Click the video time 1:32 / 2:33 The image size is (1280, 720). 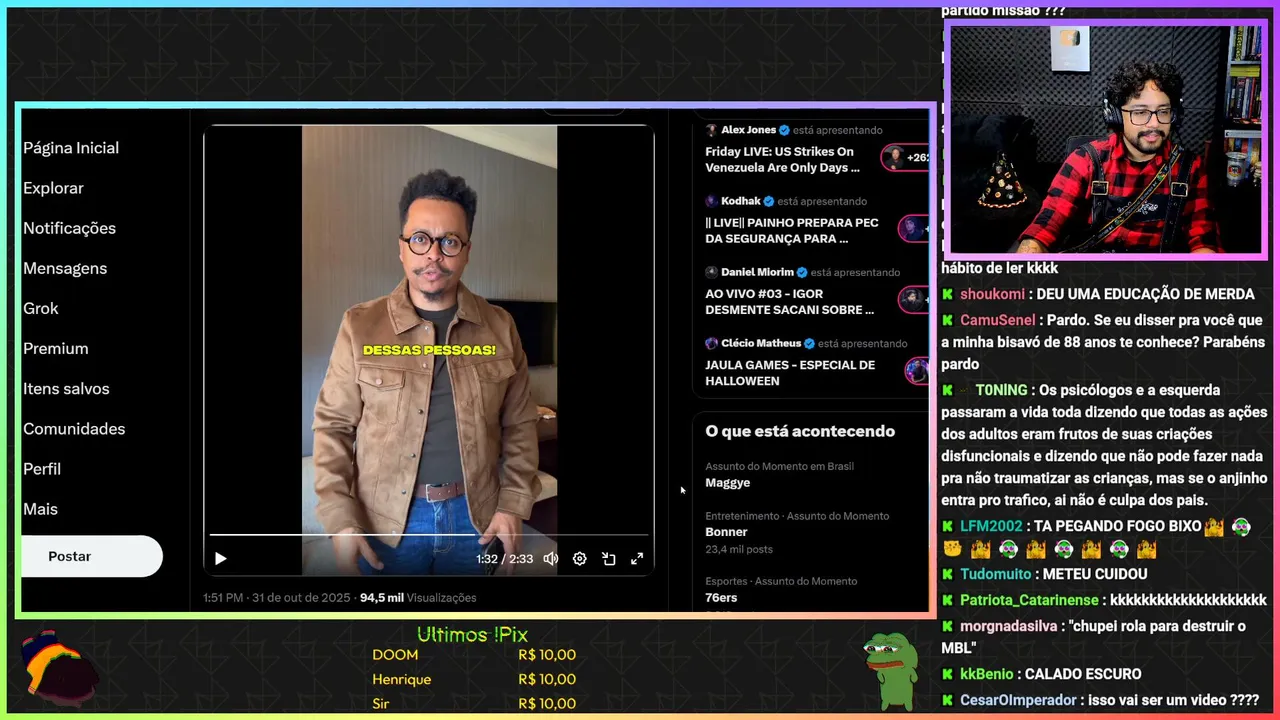(x=504, y=559)
